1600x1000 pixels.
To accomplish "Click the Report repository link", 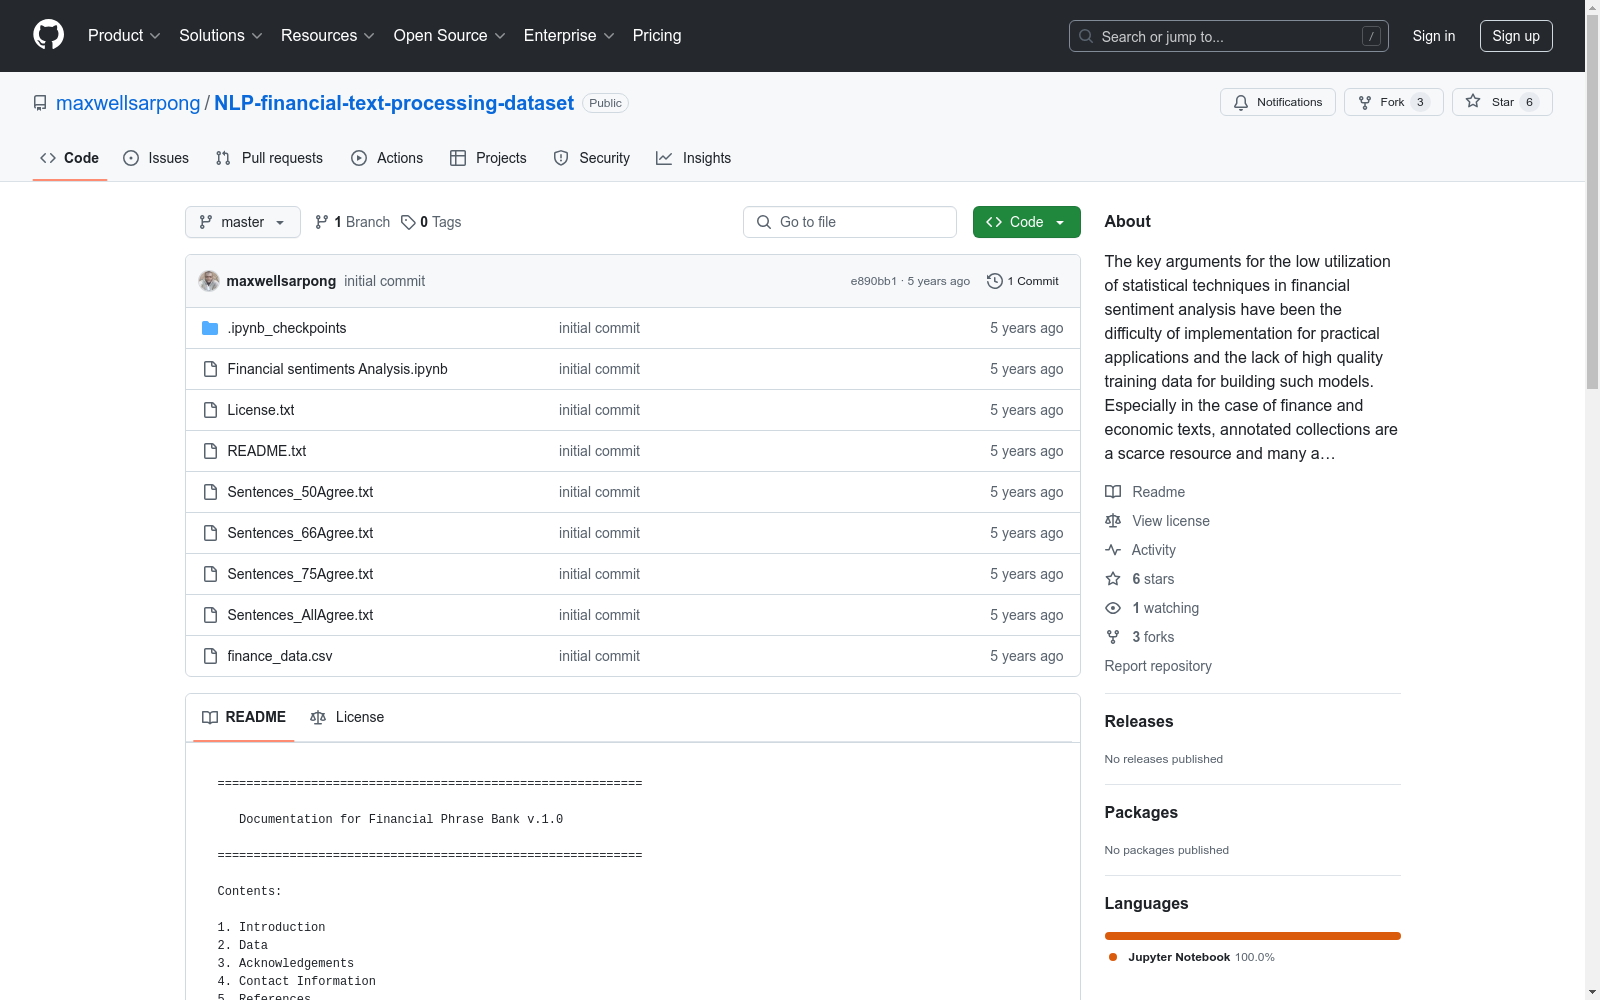I will tap(1158, 666).
